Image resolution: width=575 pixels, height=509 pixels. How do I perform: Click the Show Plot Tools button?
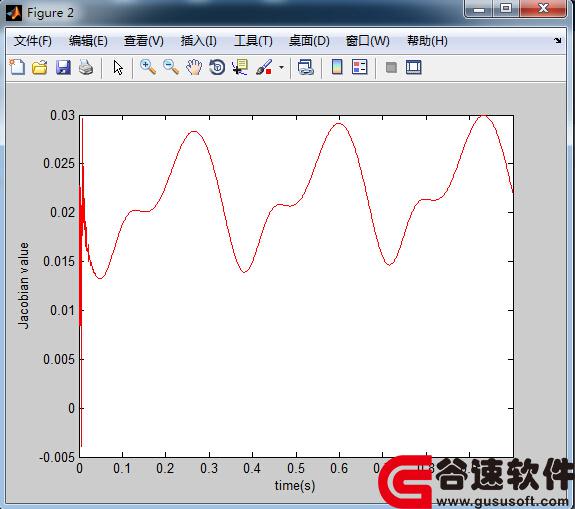pos(414,67)
